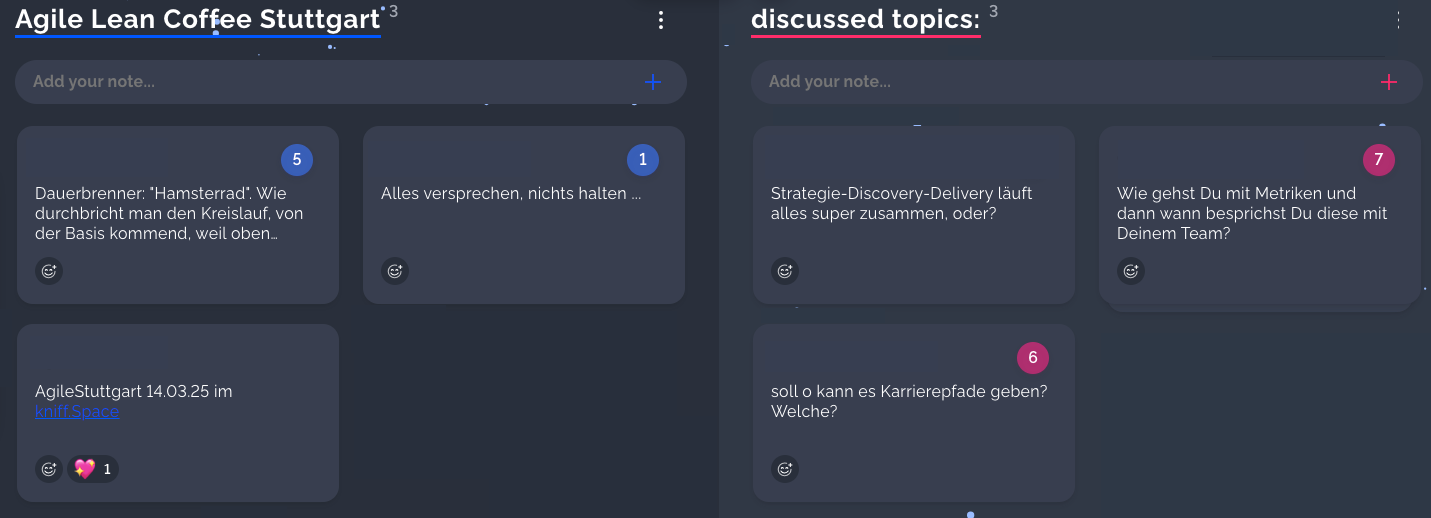The image size is (1431, 518).
Task: Add reaction to 'Alles versprechen' card
Action: 395,270
